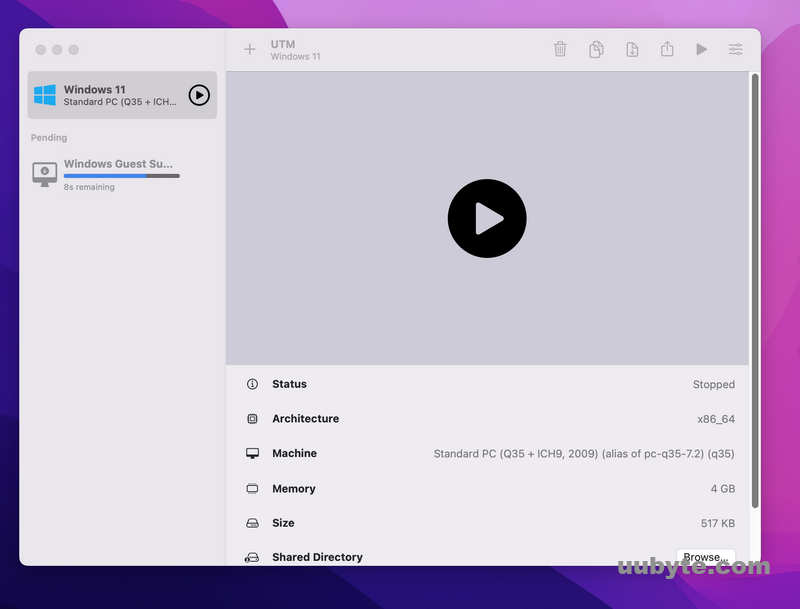Click the 'Architecture' label

point(306,419)
